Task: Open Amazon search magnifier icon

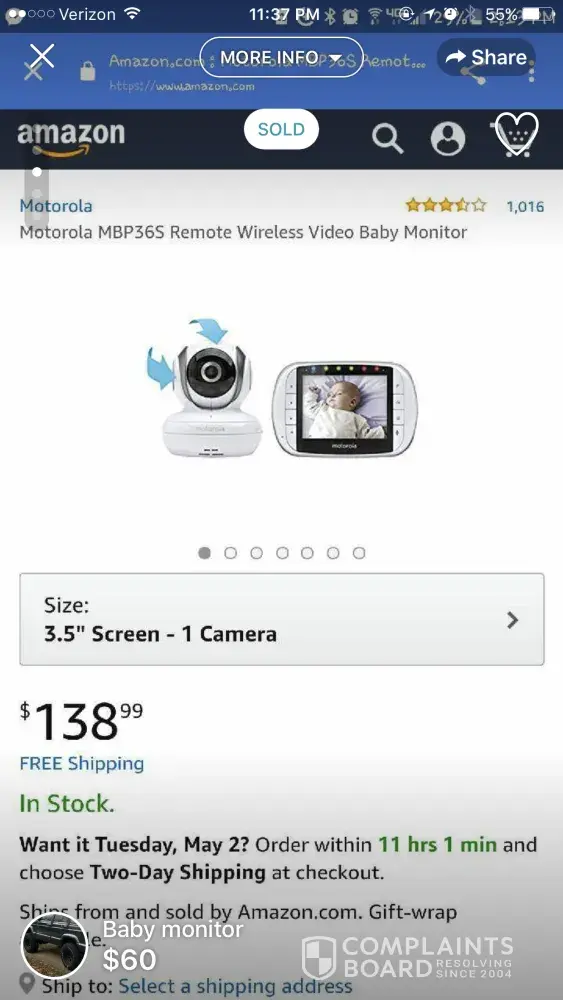Action: tap(388, 138)
